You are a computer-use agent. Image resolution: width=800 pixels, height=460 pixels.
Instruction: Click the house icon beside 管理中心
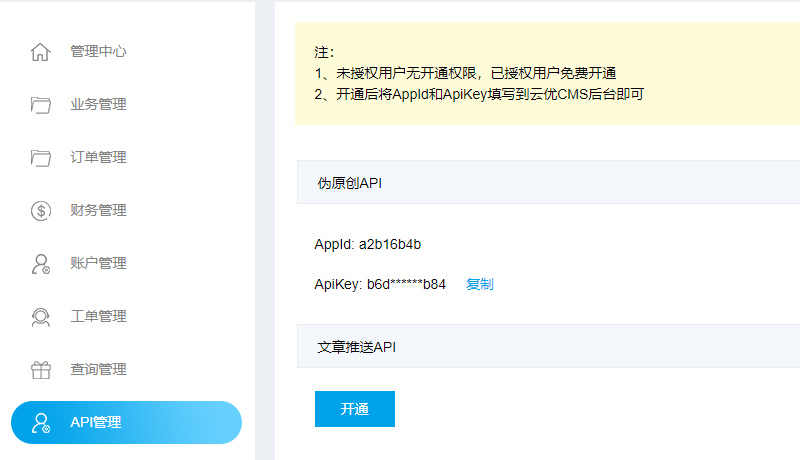[x=41, y=52]
